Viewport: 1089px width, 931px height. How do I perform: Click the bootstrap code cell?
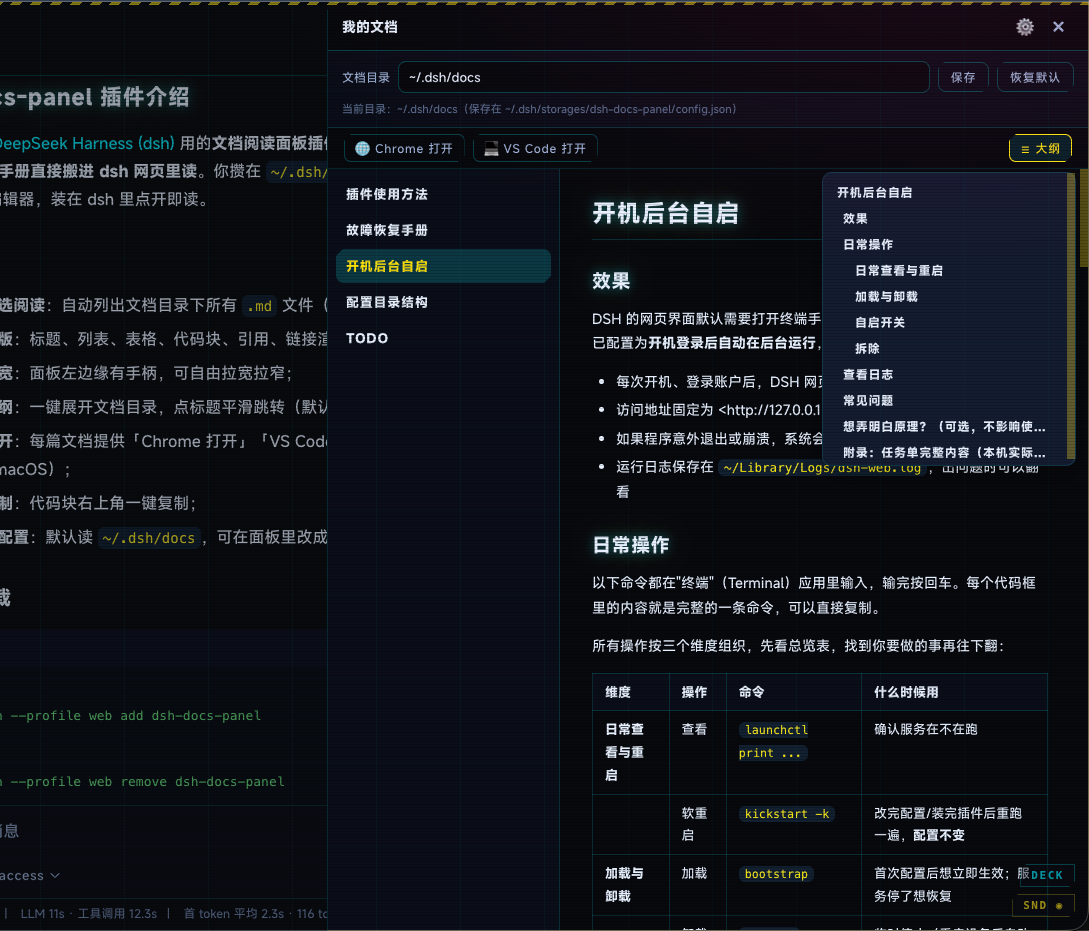tap(776, 874)
